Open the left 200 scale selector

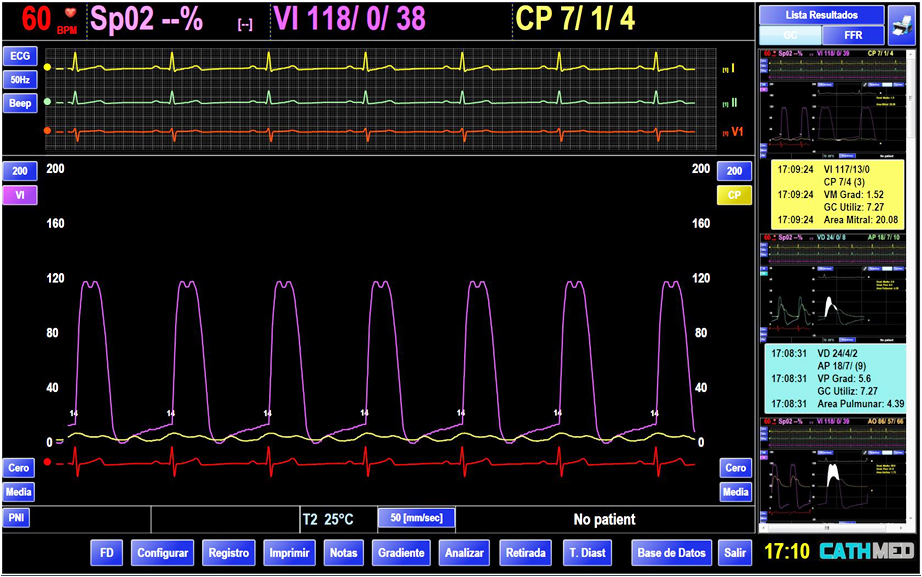pos(20,172)
